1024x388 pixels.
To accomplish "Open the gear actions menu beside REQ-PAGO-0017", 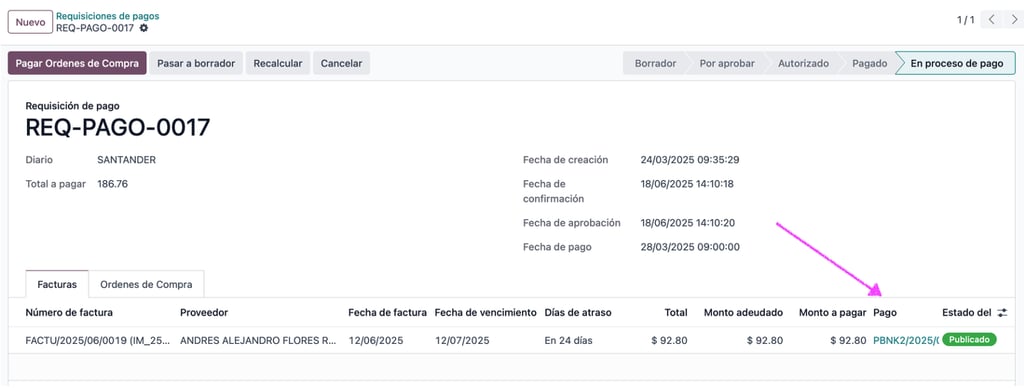I will coord(144,28).
